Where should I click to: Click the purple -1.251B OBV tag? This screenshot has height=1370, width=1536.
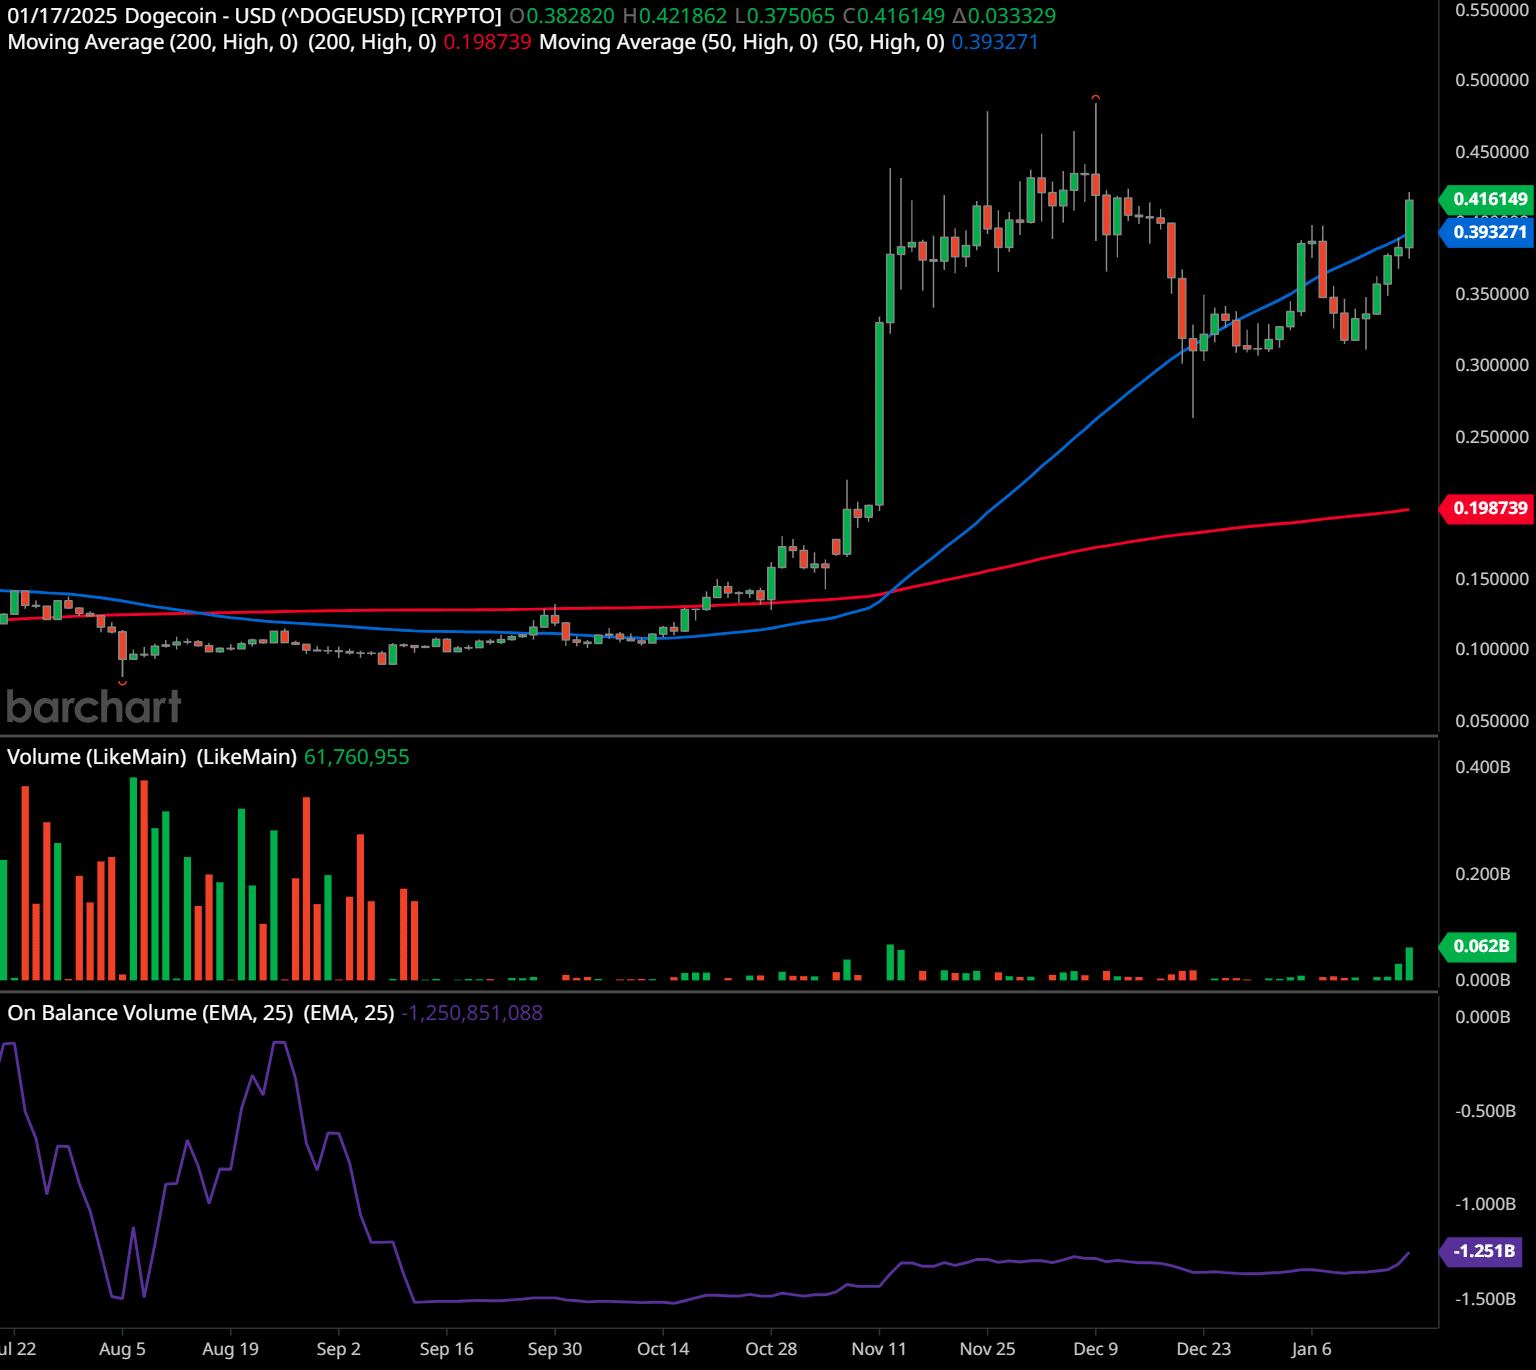tap(1482, 1251)
